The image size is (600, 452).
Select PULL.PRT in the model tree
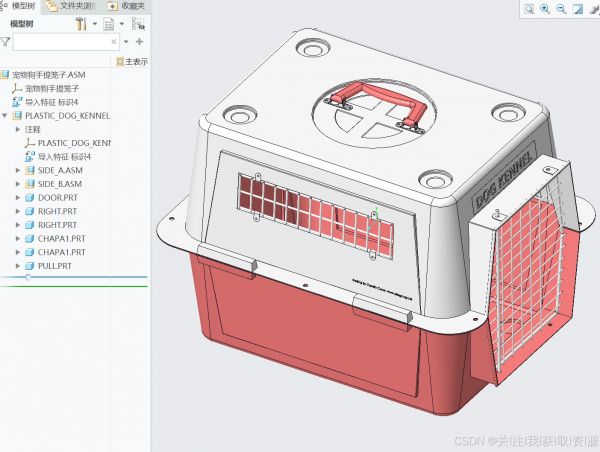coord(54,266)
